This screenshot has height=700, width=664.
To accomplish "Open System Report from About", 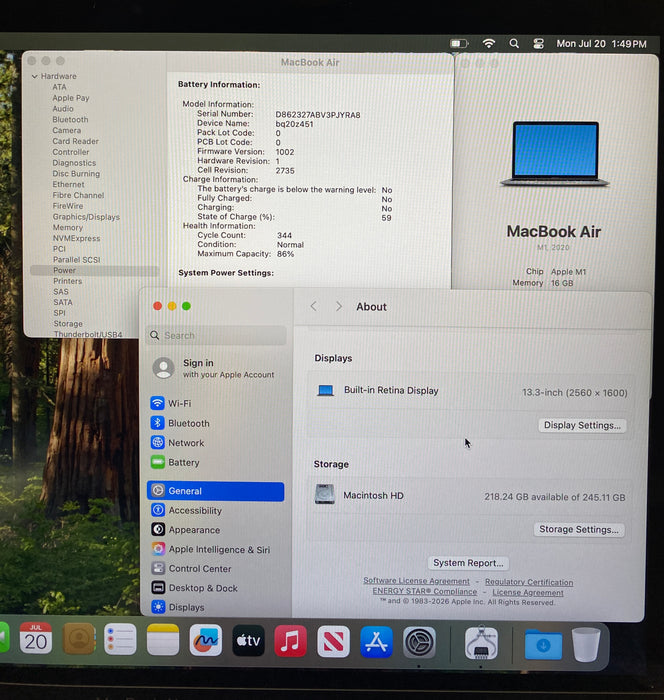I will click(468, 563).
